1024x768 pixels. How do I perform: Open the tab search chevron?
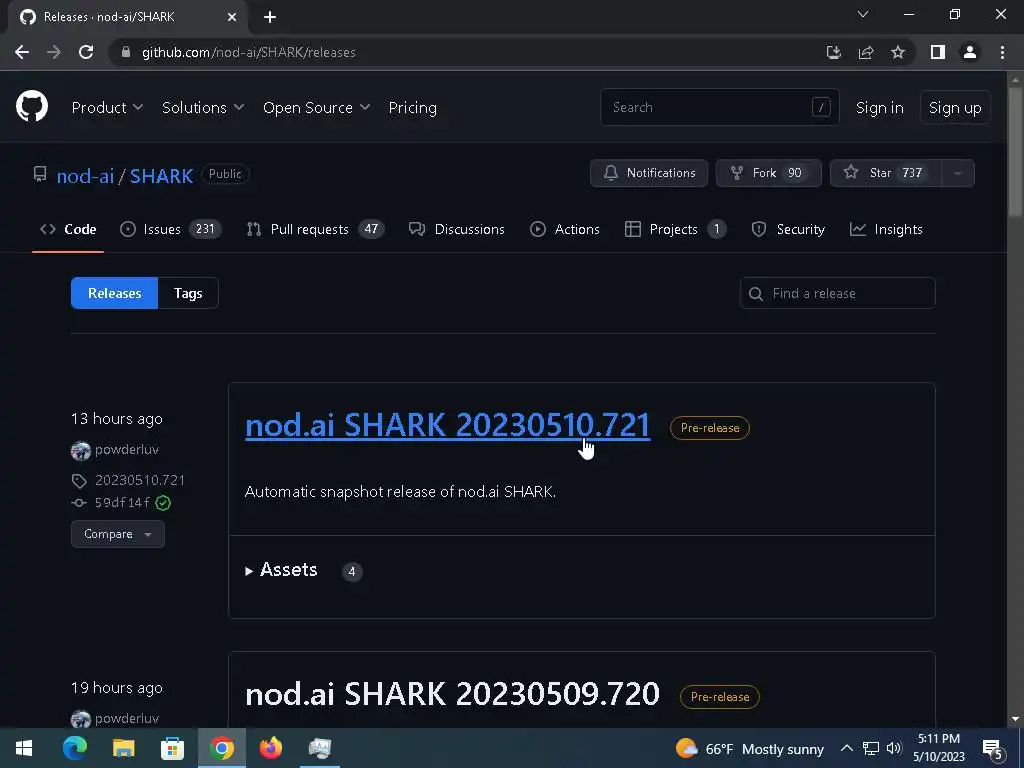[863, 14]
